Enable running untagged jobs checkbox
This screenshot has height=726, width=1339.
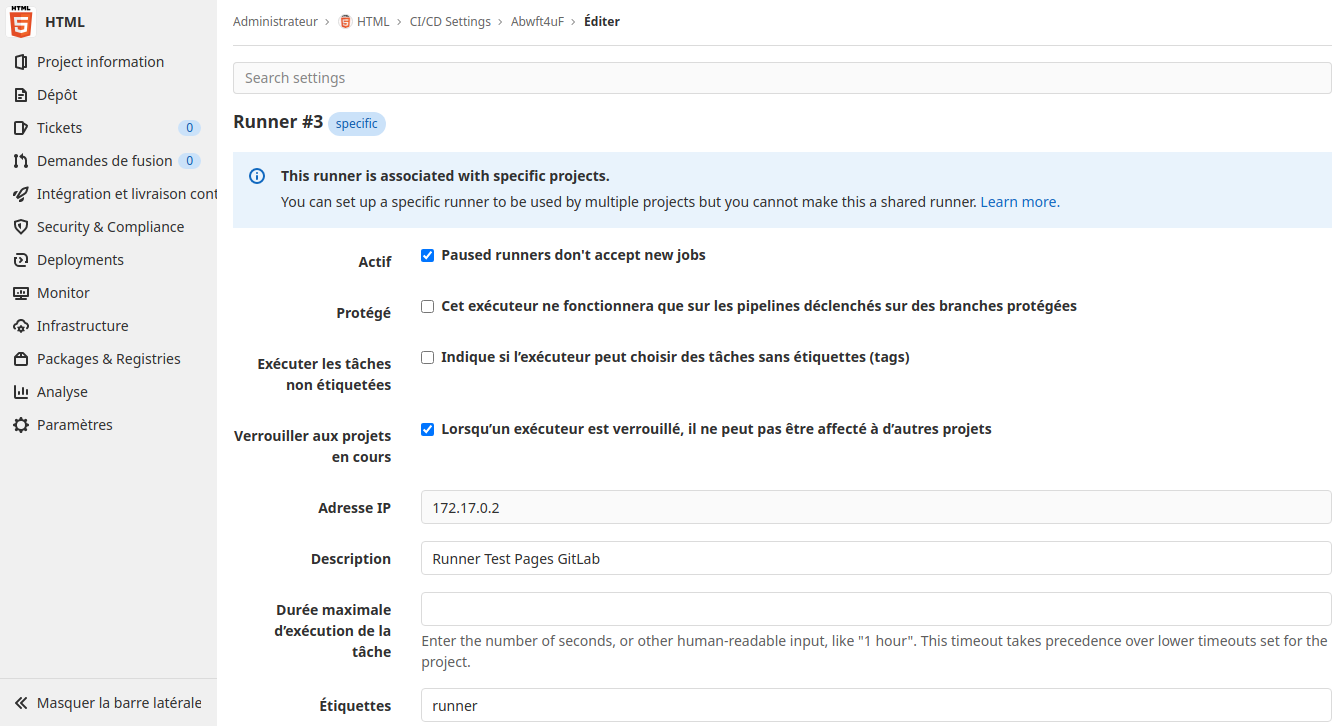pos(428,358)
